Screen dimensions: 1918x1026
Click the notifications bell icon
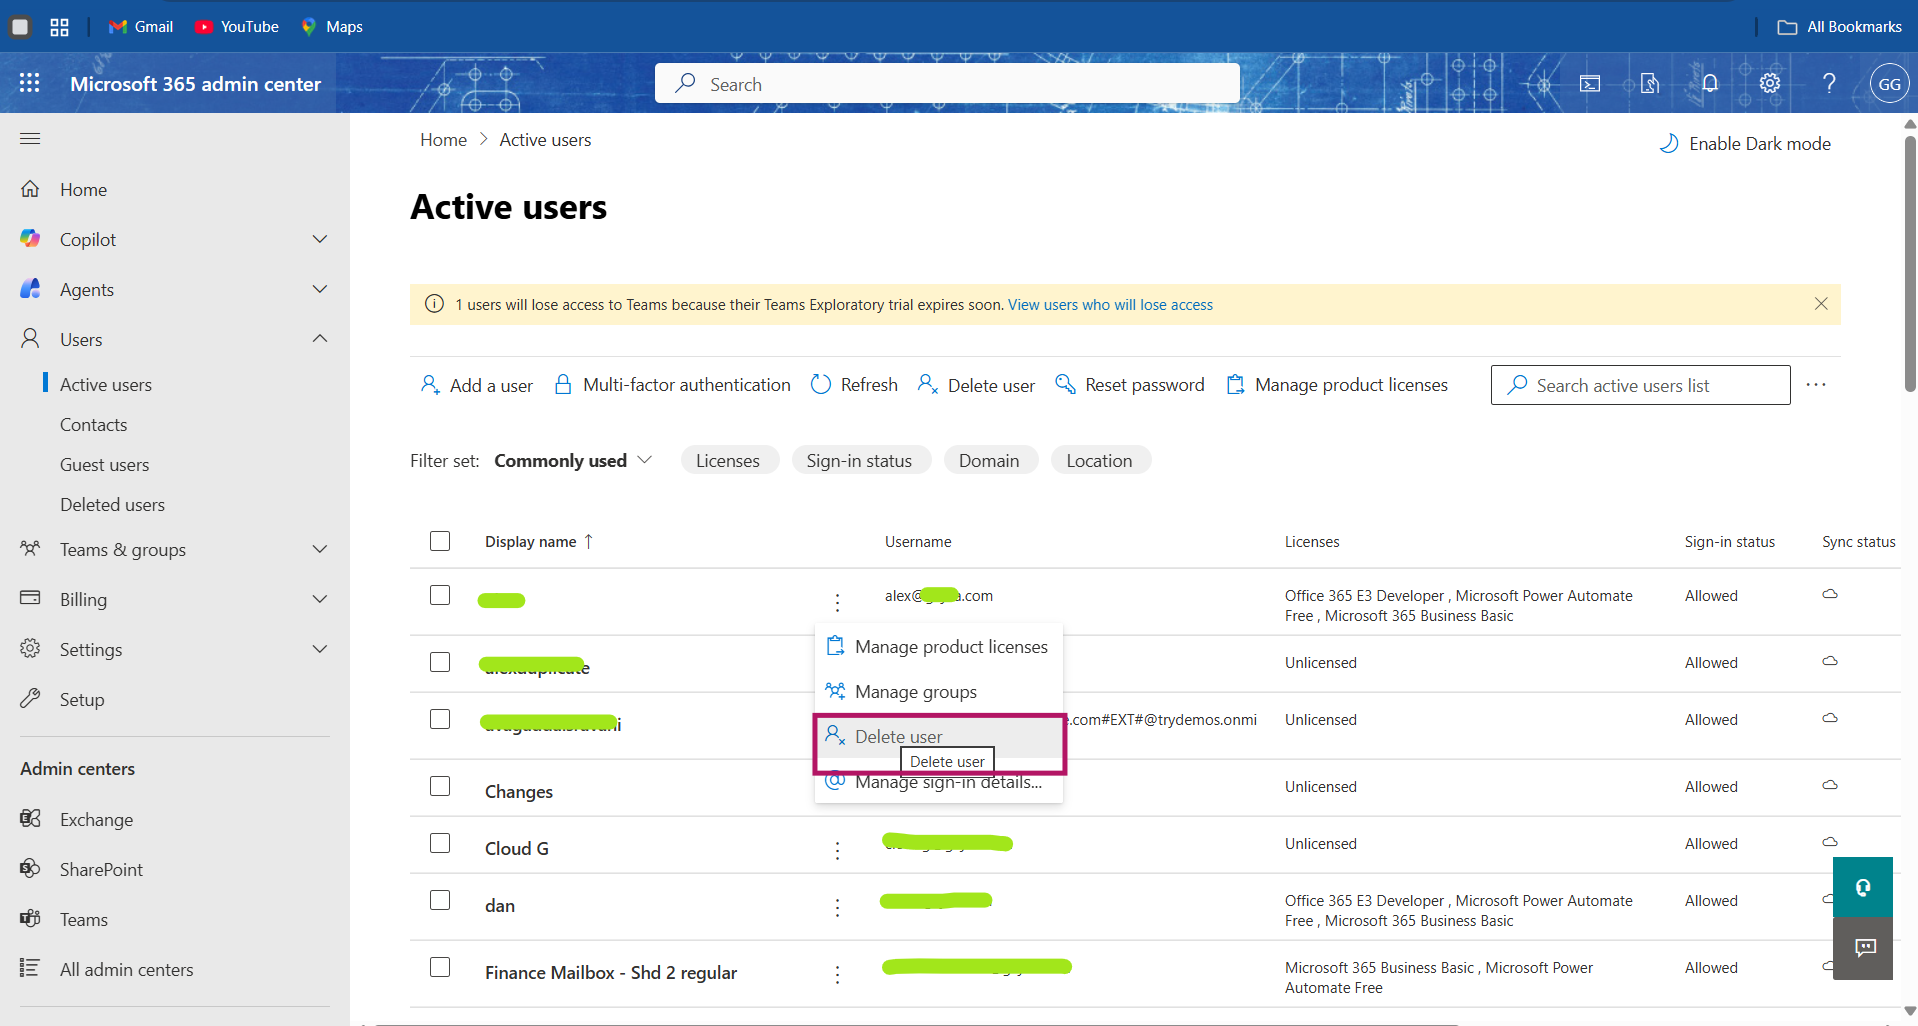(x=1710, y=84)
